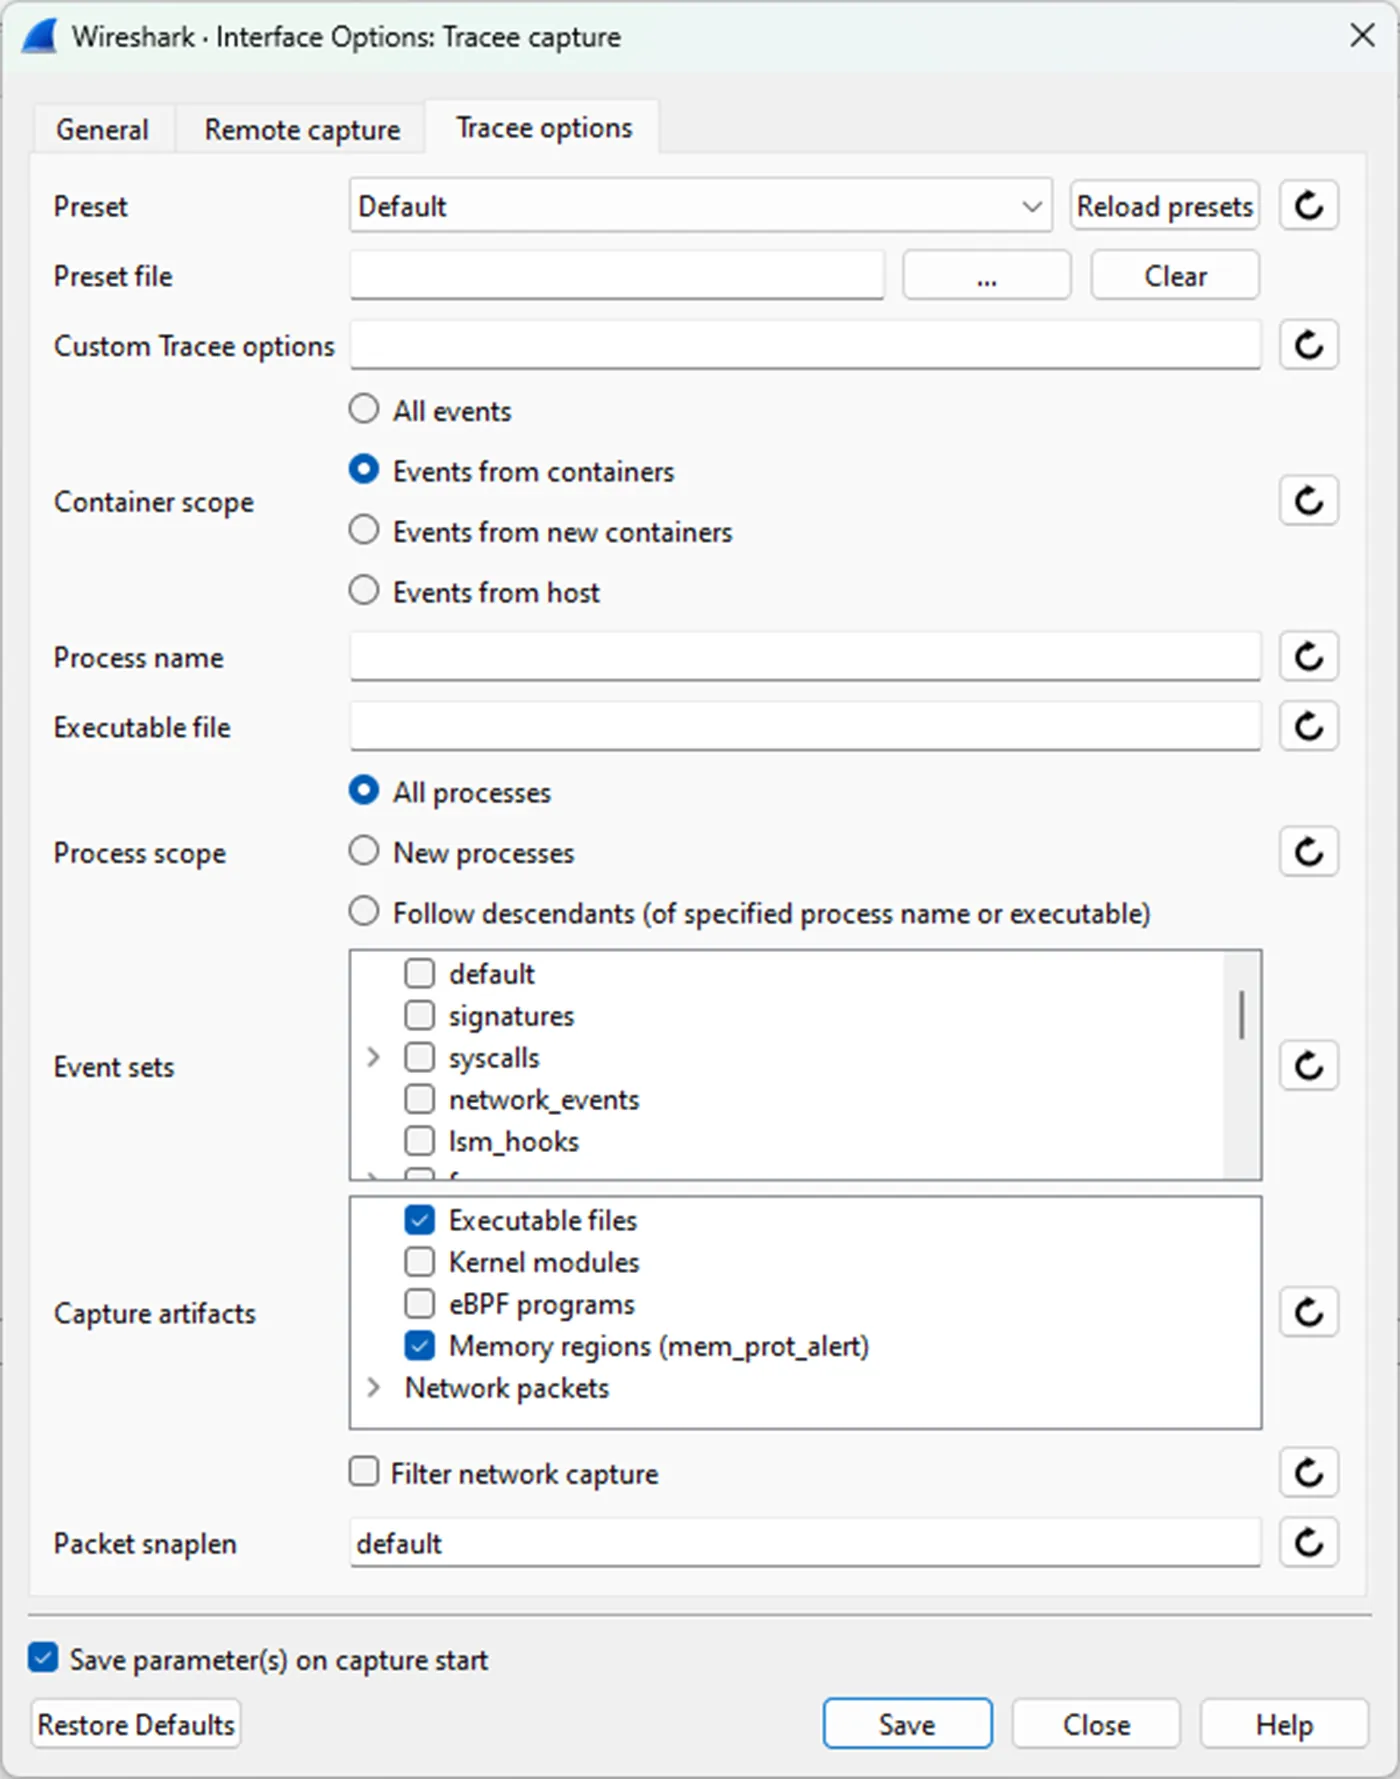1400x1779 pixels.
Task: Enable the network_events event set
Action: click(x=420, y=1099)
